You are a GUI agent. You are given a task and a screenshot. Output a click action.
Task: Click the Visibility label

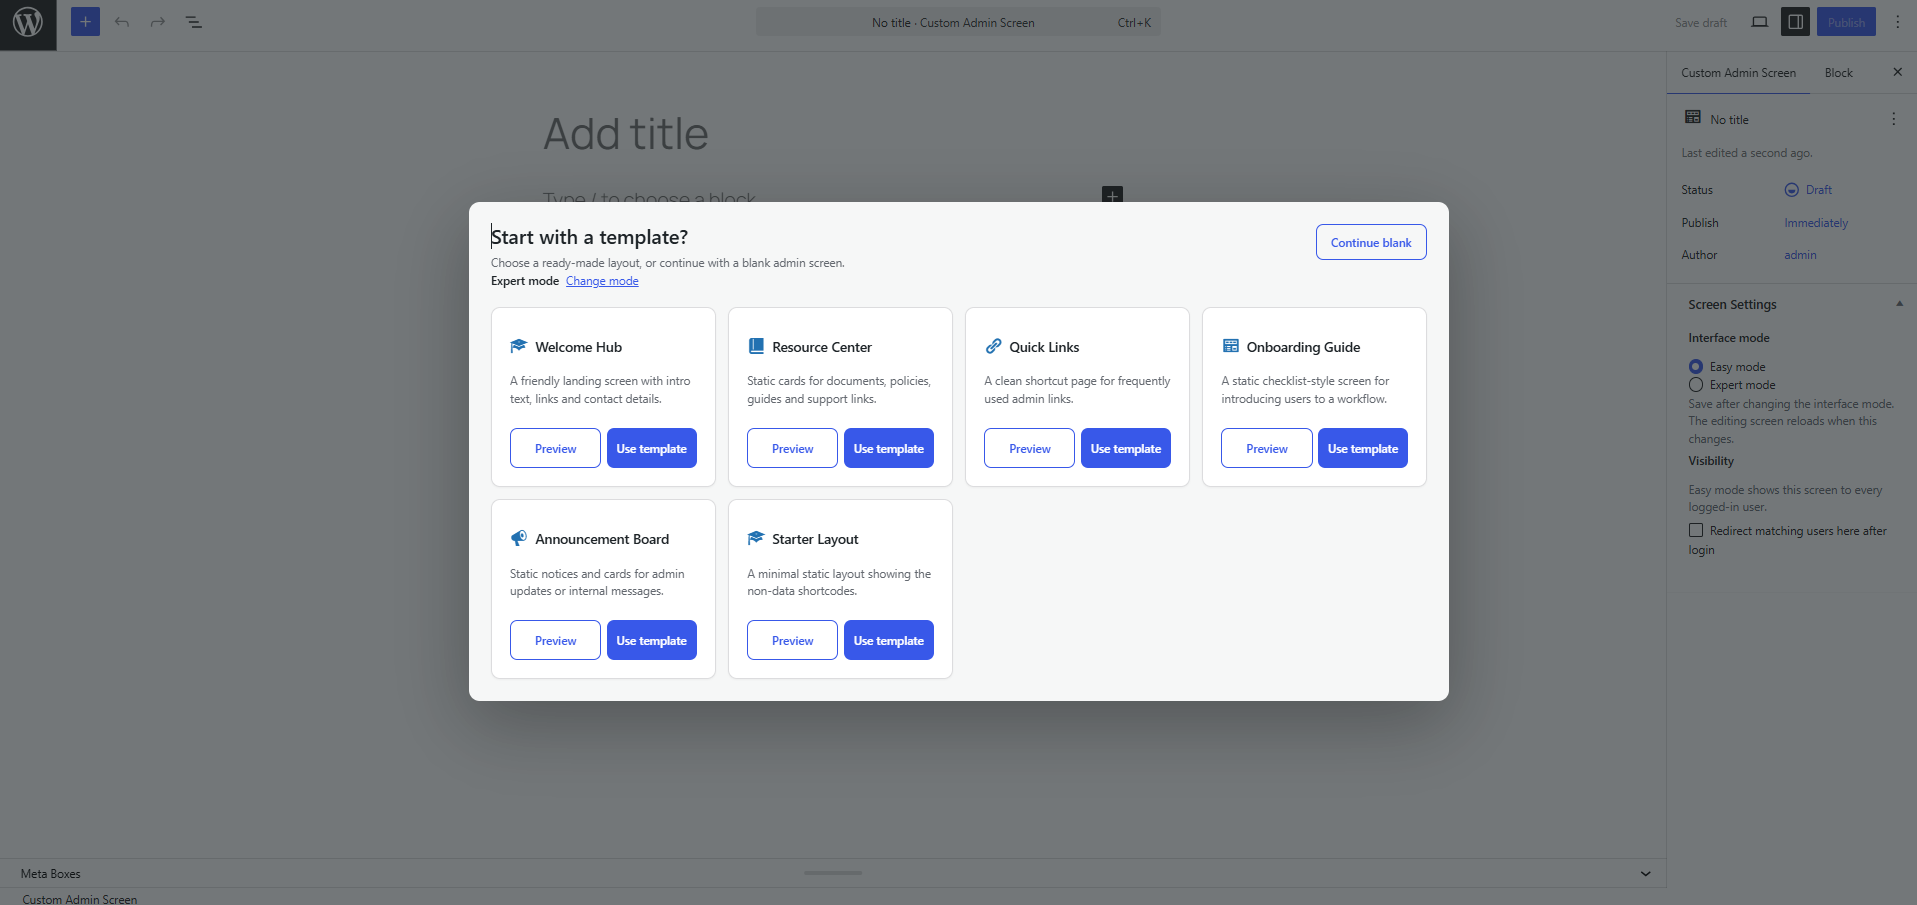(x=1711, y=461)
